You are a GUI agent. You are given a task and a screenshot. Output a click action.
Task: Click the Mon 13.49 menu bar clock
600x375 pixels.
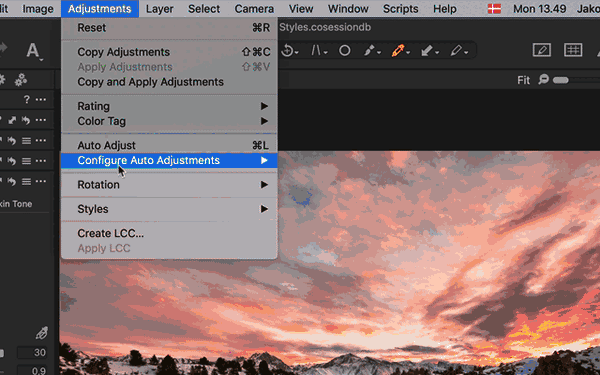539,8
